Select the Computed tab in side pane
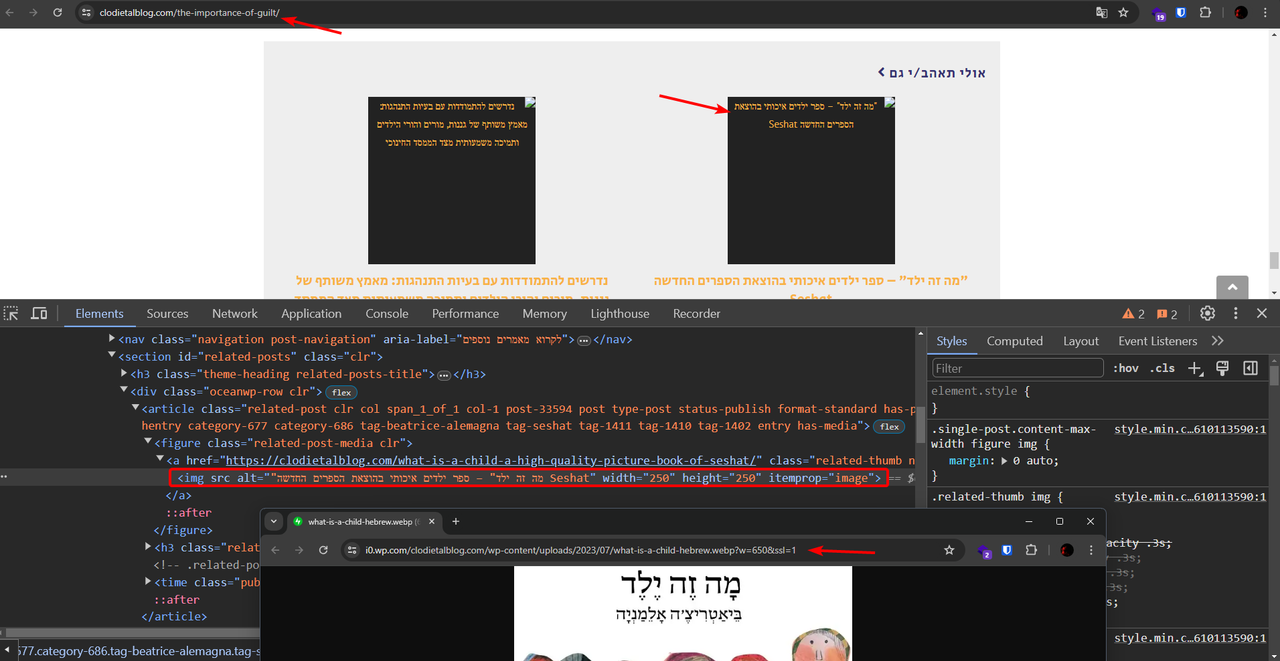Image resolution: width=1280 pixels, height=661 pixels. pos(1015,341)
